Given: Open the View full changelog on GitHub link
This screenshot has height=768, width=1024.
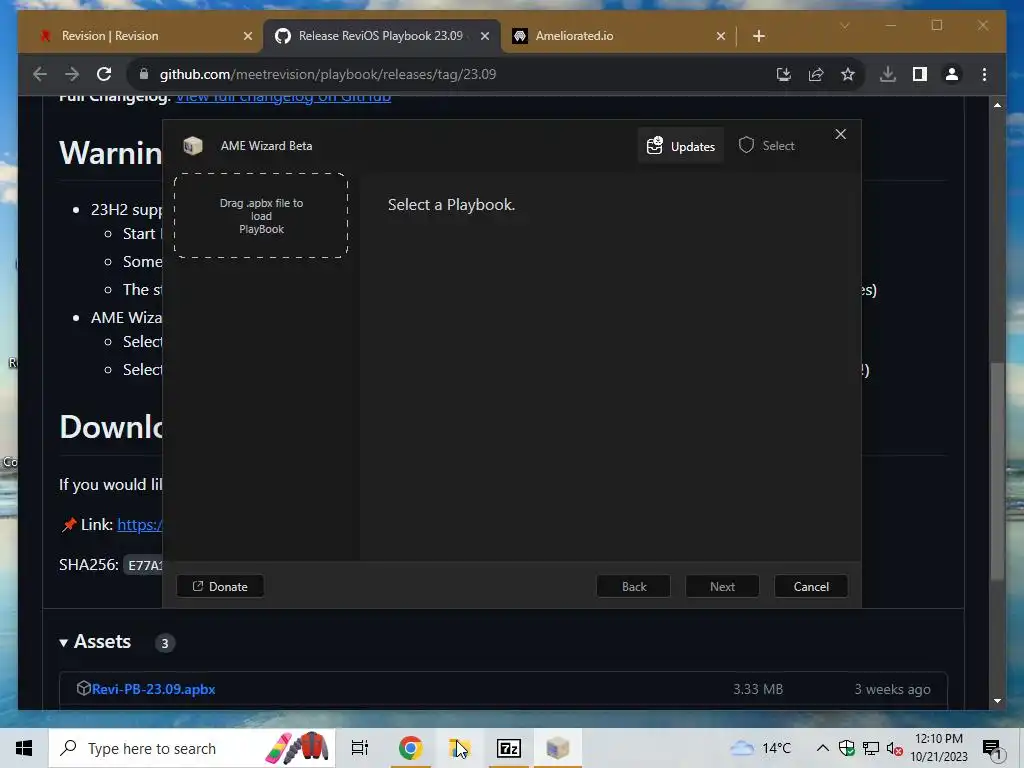Looking at the screenshot, I should (283, 98).
